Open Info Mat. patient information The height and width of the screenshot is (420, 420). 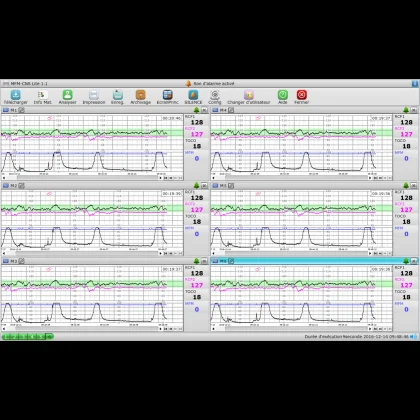(42, 95)
